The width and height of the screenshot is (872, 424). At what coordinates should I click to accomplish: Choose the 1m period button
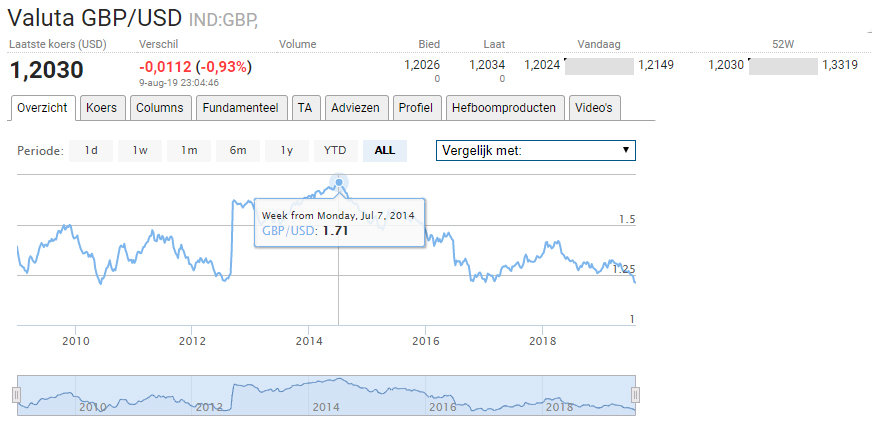[189, 151]
